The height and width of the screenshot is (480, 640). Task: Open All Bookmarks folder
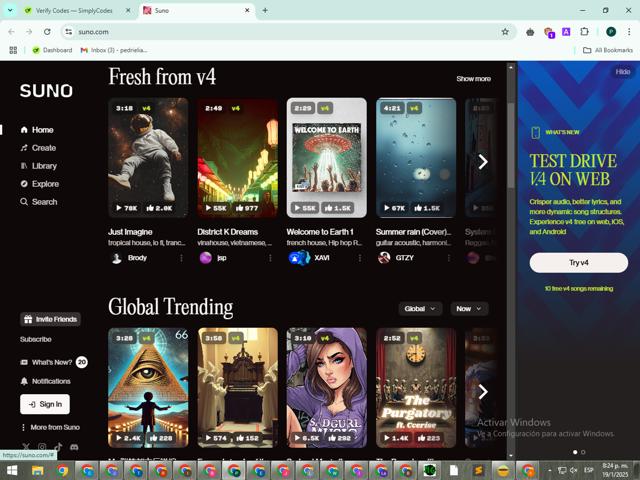[608, 50]
